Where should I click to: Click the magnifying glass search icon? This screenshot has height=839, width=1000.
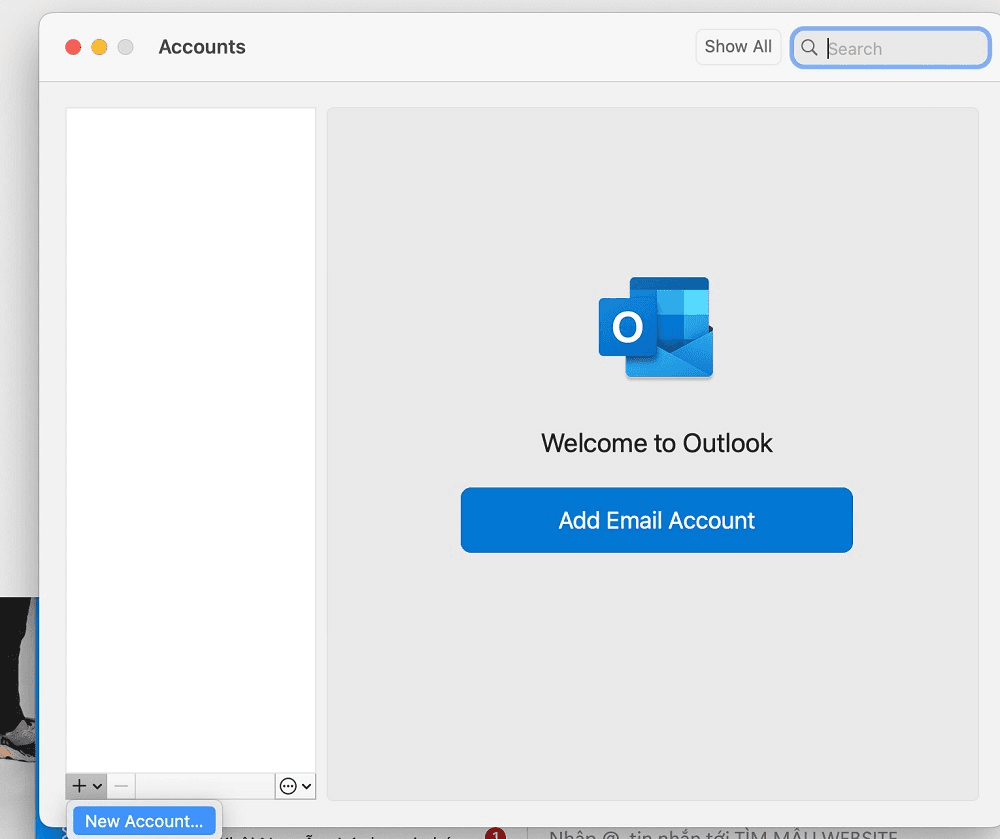[x=809, y=48]
